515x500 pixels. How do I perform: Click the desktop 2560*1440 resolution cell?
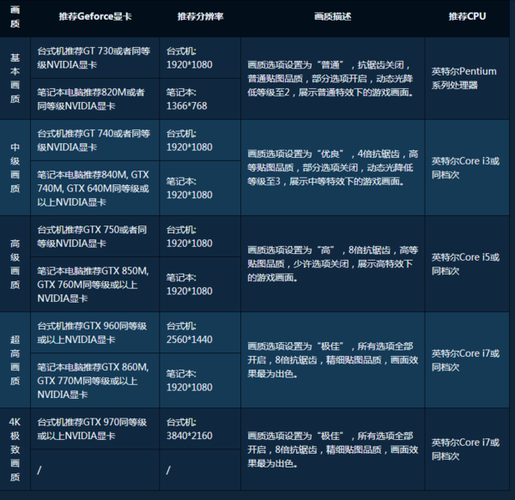point(200,333)
